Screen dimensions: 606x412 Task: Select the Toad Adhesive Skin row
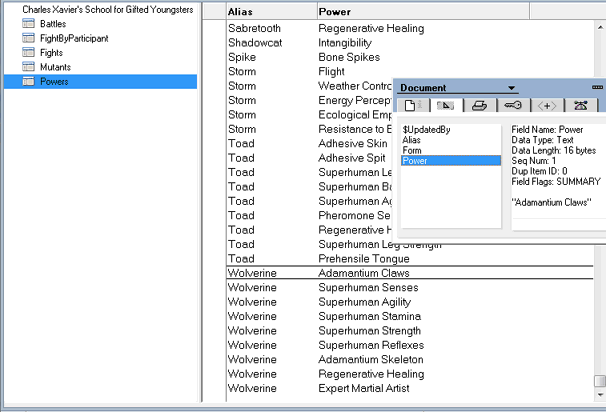309,143
